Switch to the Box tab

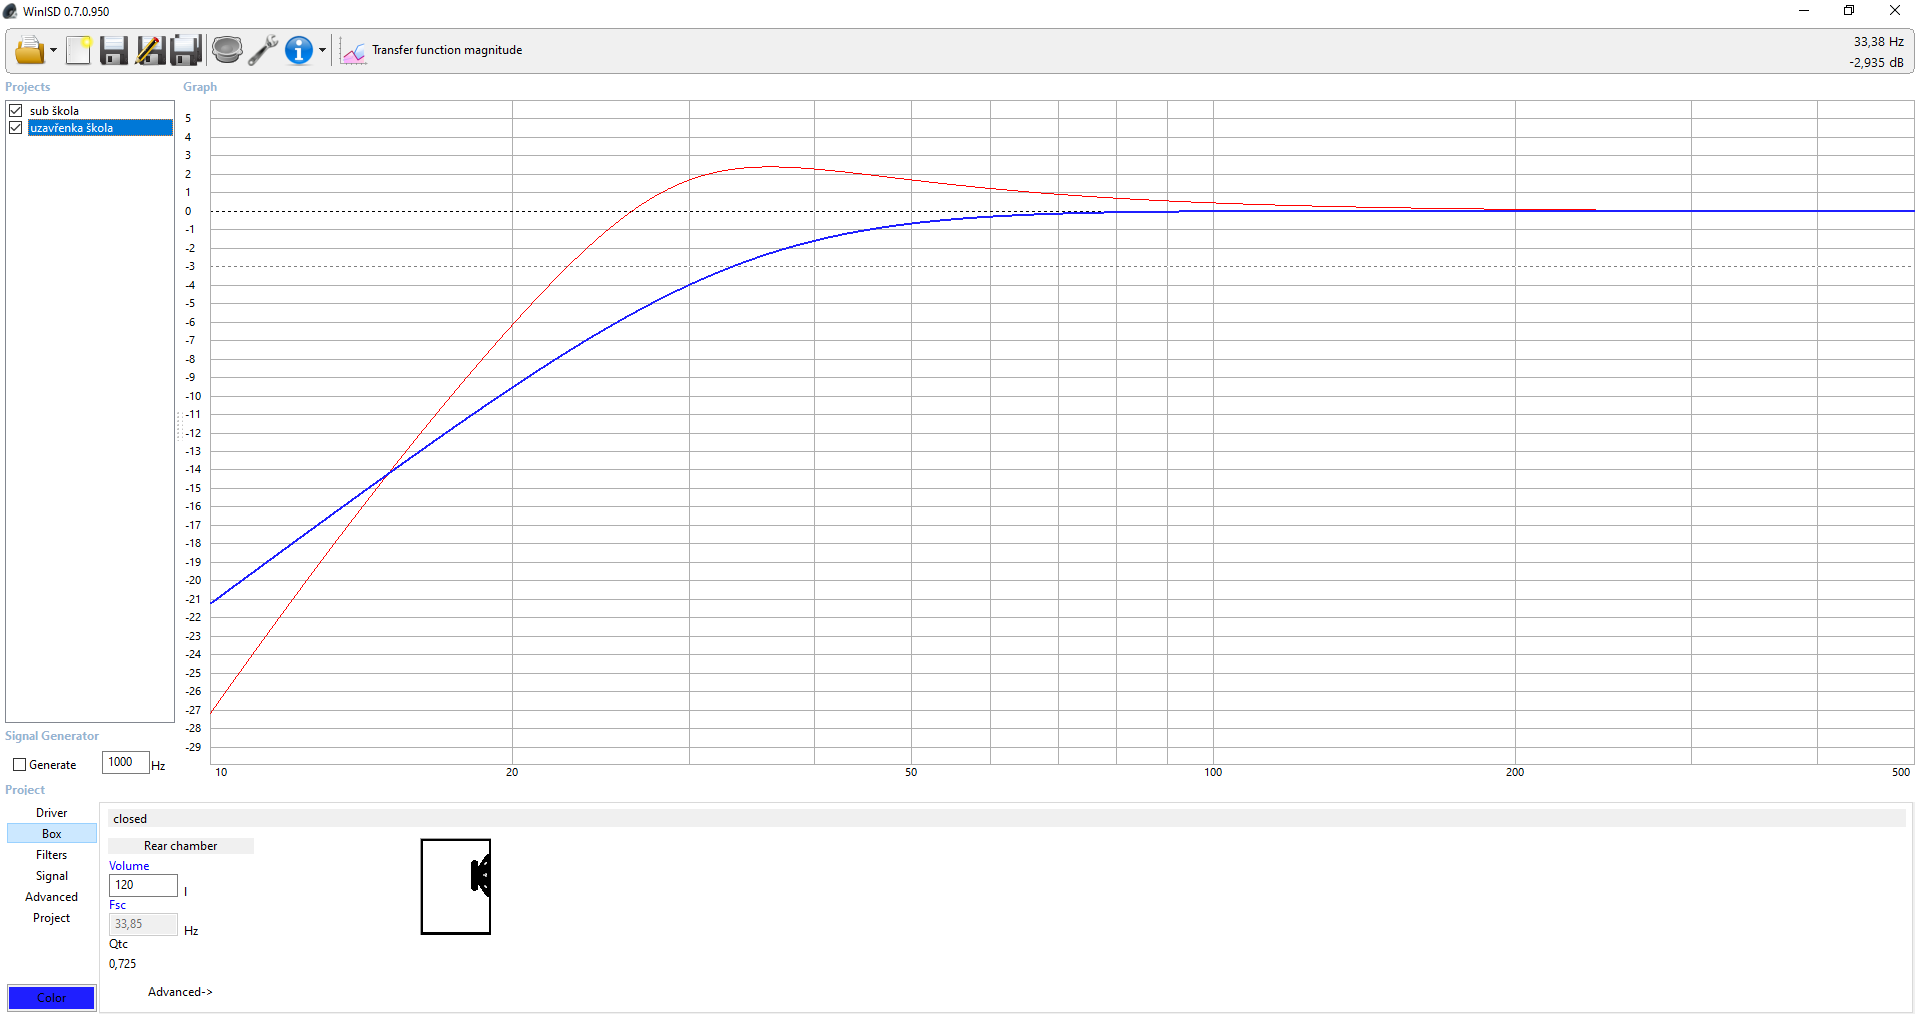tap(52, 834)
